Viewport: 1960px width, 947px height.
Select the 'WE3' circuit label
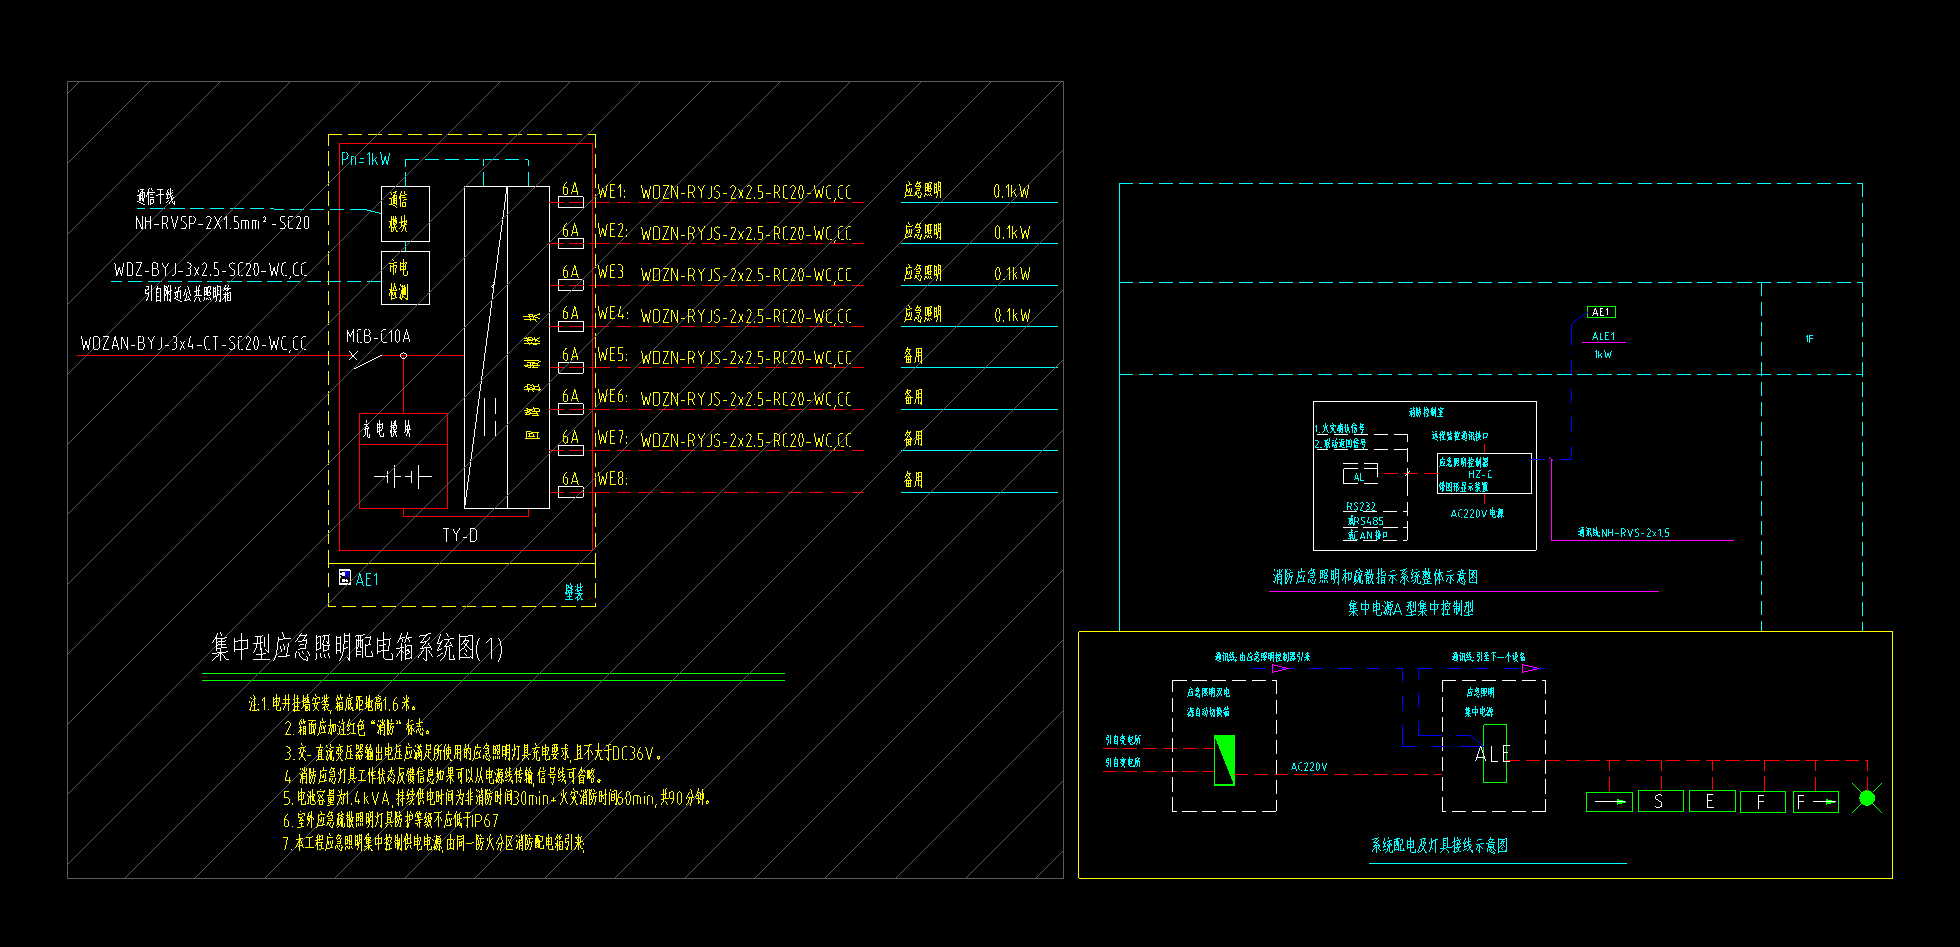(610, 273)
